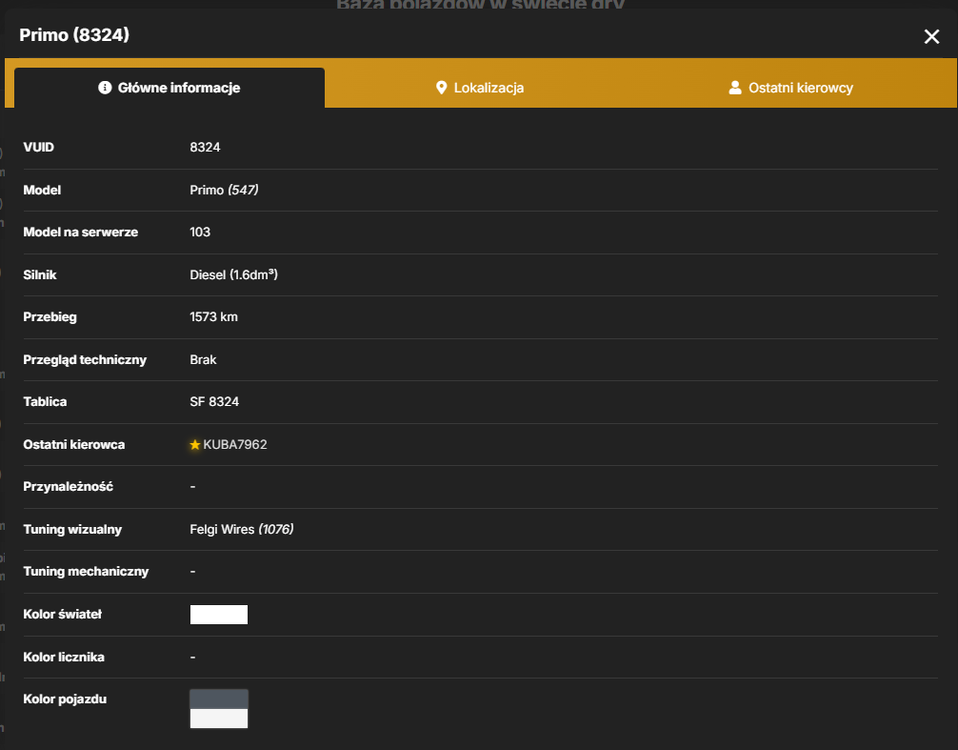
Task: Click the Model na serwerze label
Action: pos(81,232)
